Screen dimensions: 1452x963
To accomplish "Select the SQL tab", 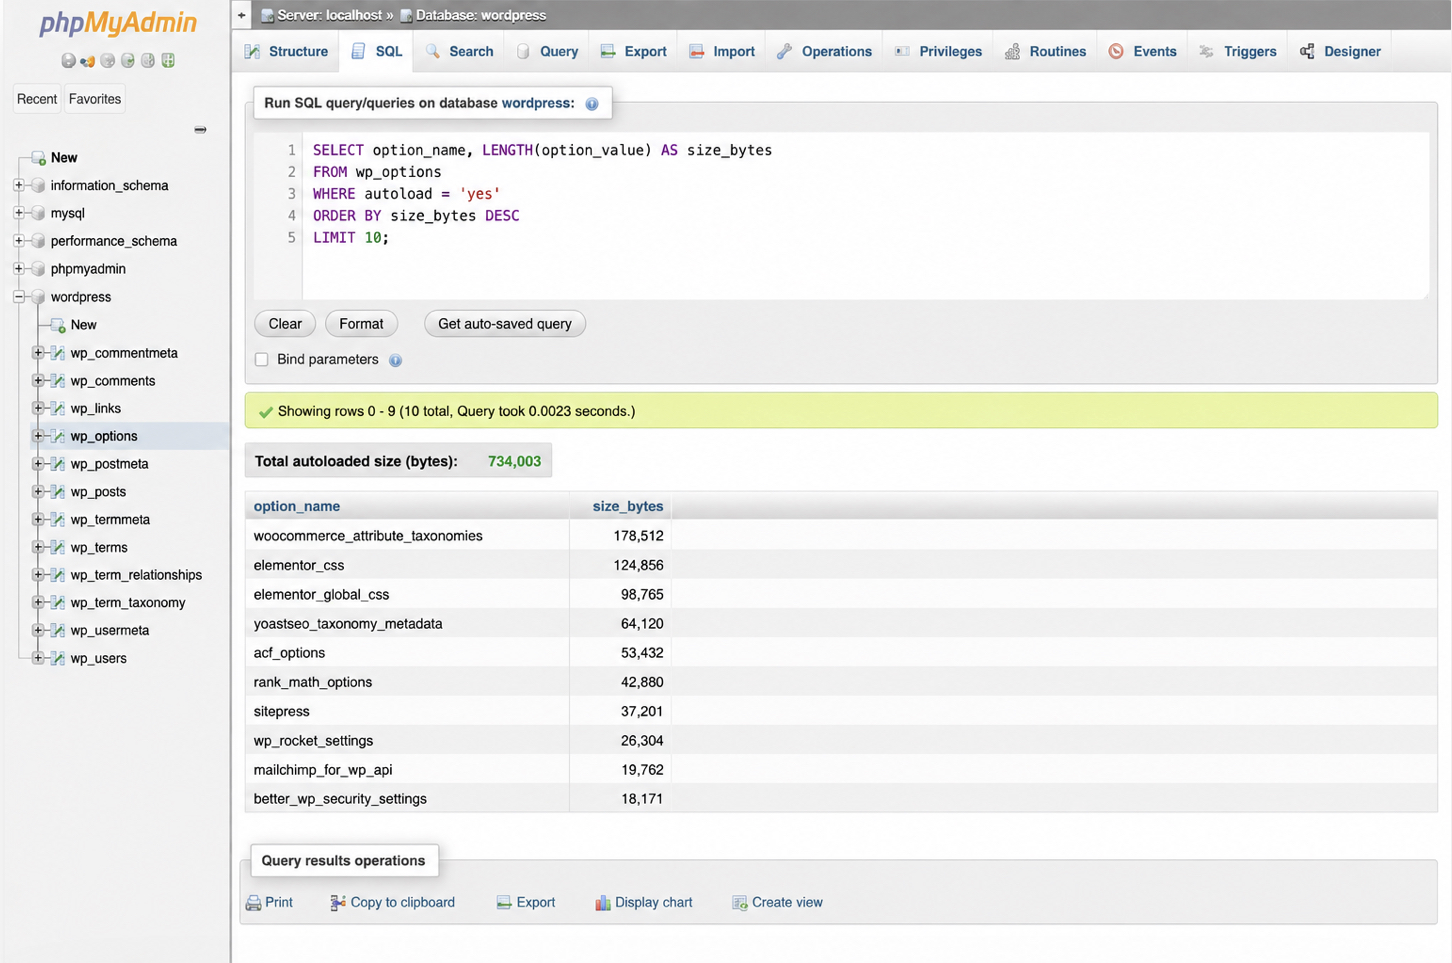I will click(377, 51).
